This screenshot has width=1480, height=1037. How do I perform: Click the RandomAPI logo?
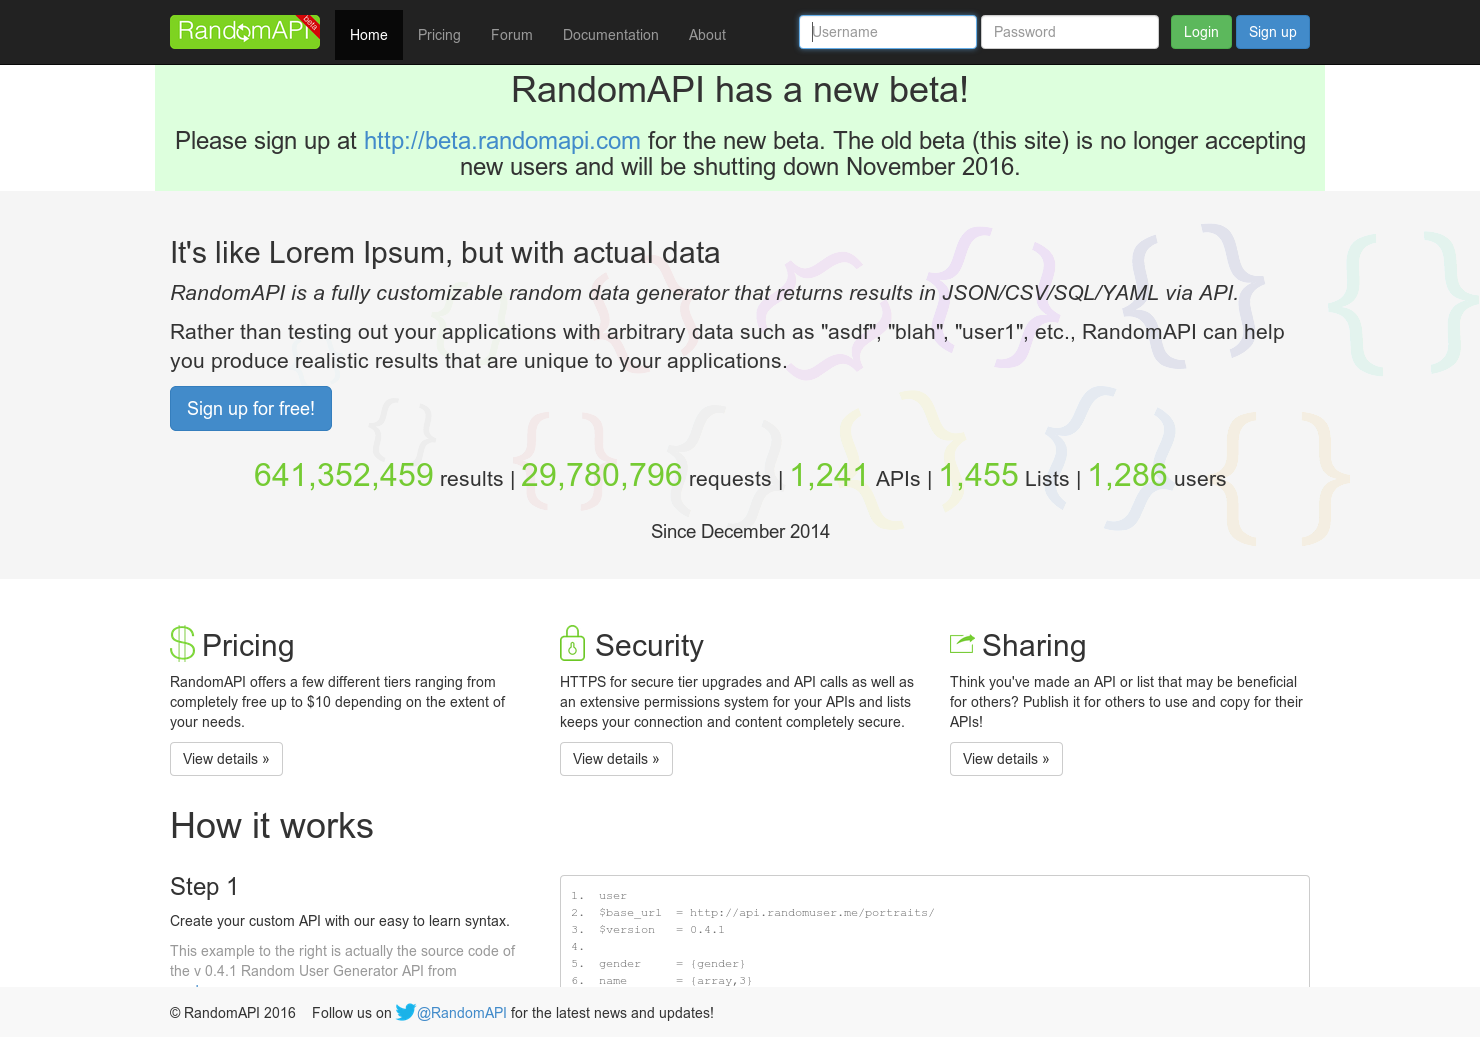coord(244,31)
